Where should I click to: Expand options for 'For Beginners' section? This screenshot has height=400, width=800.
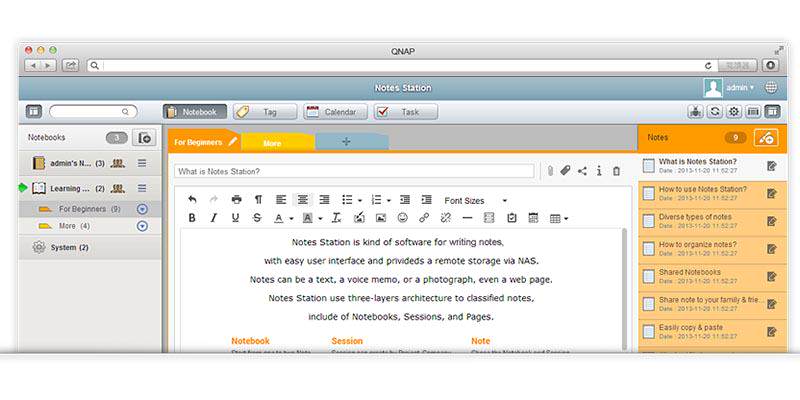142,209
